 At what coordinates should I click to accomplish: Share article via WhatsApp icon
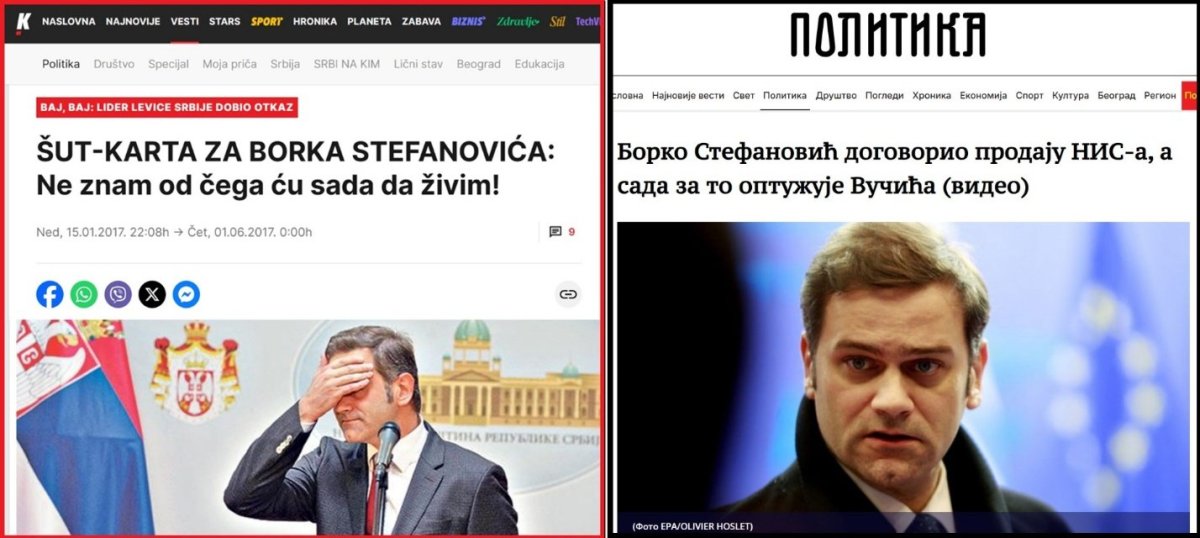84,294
